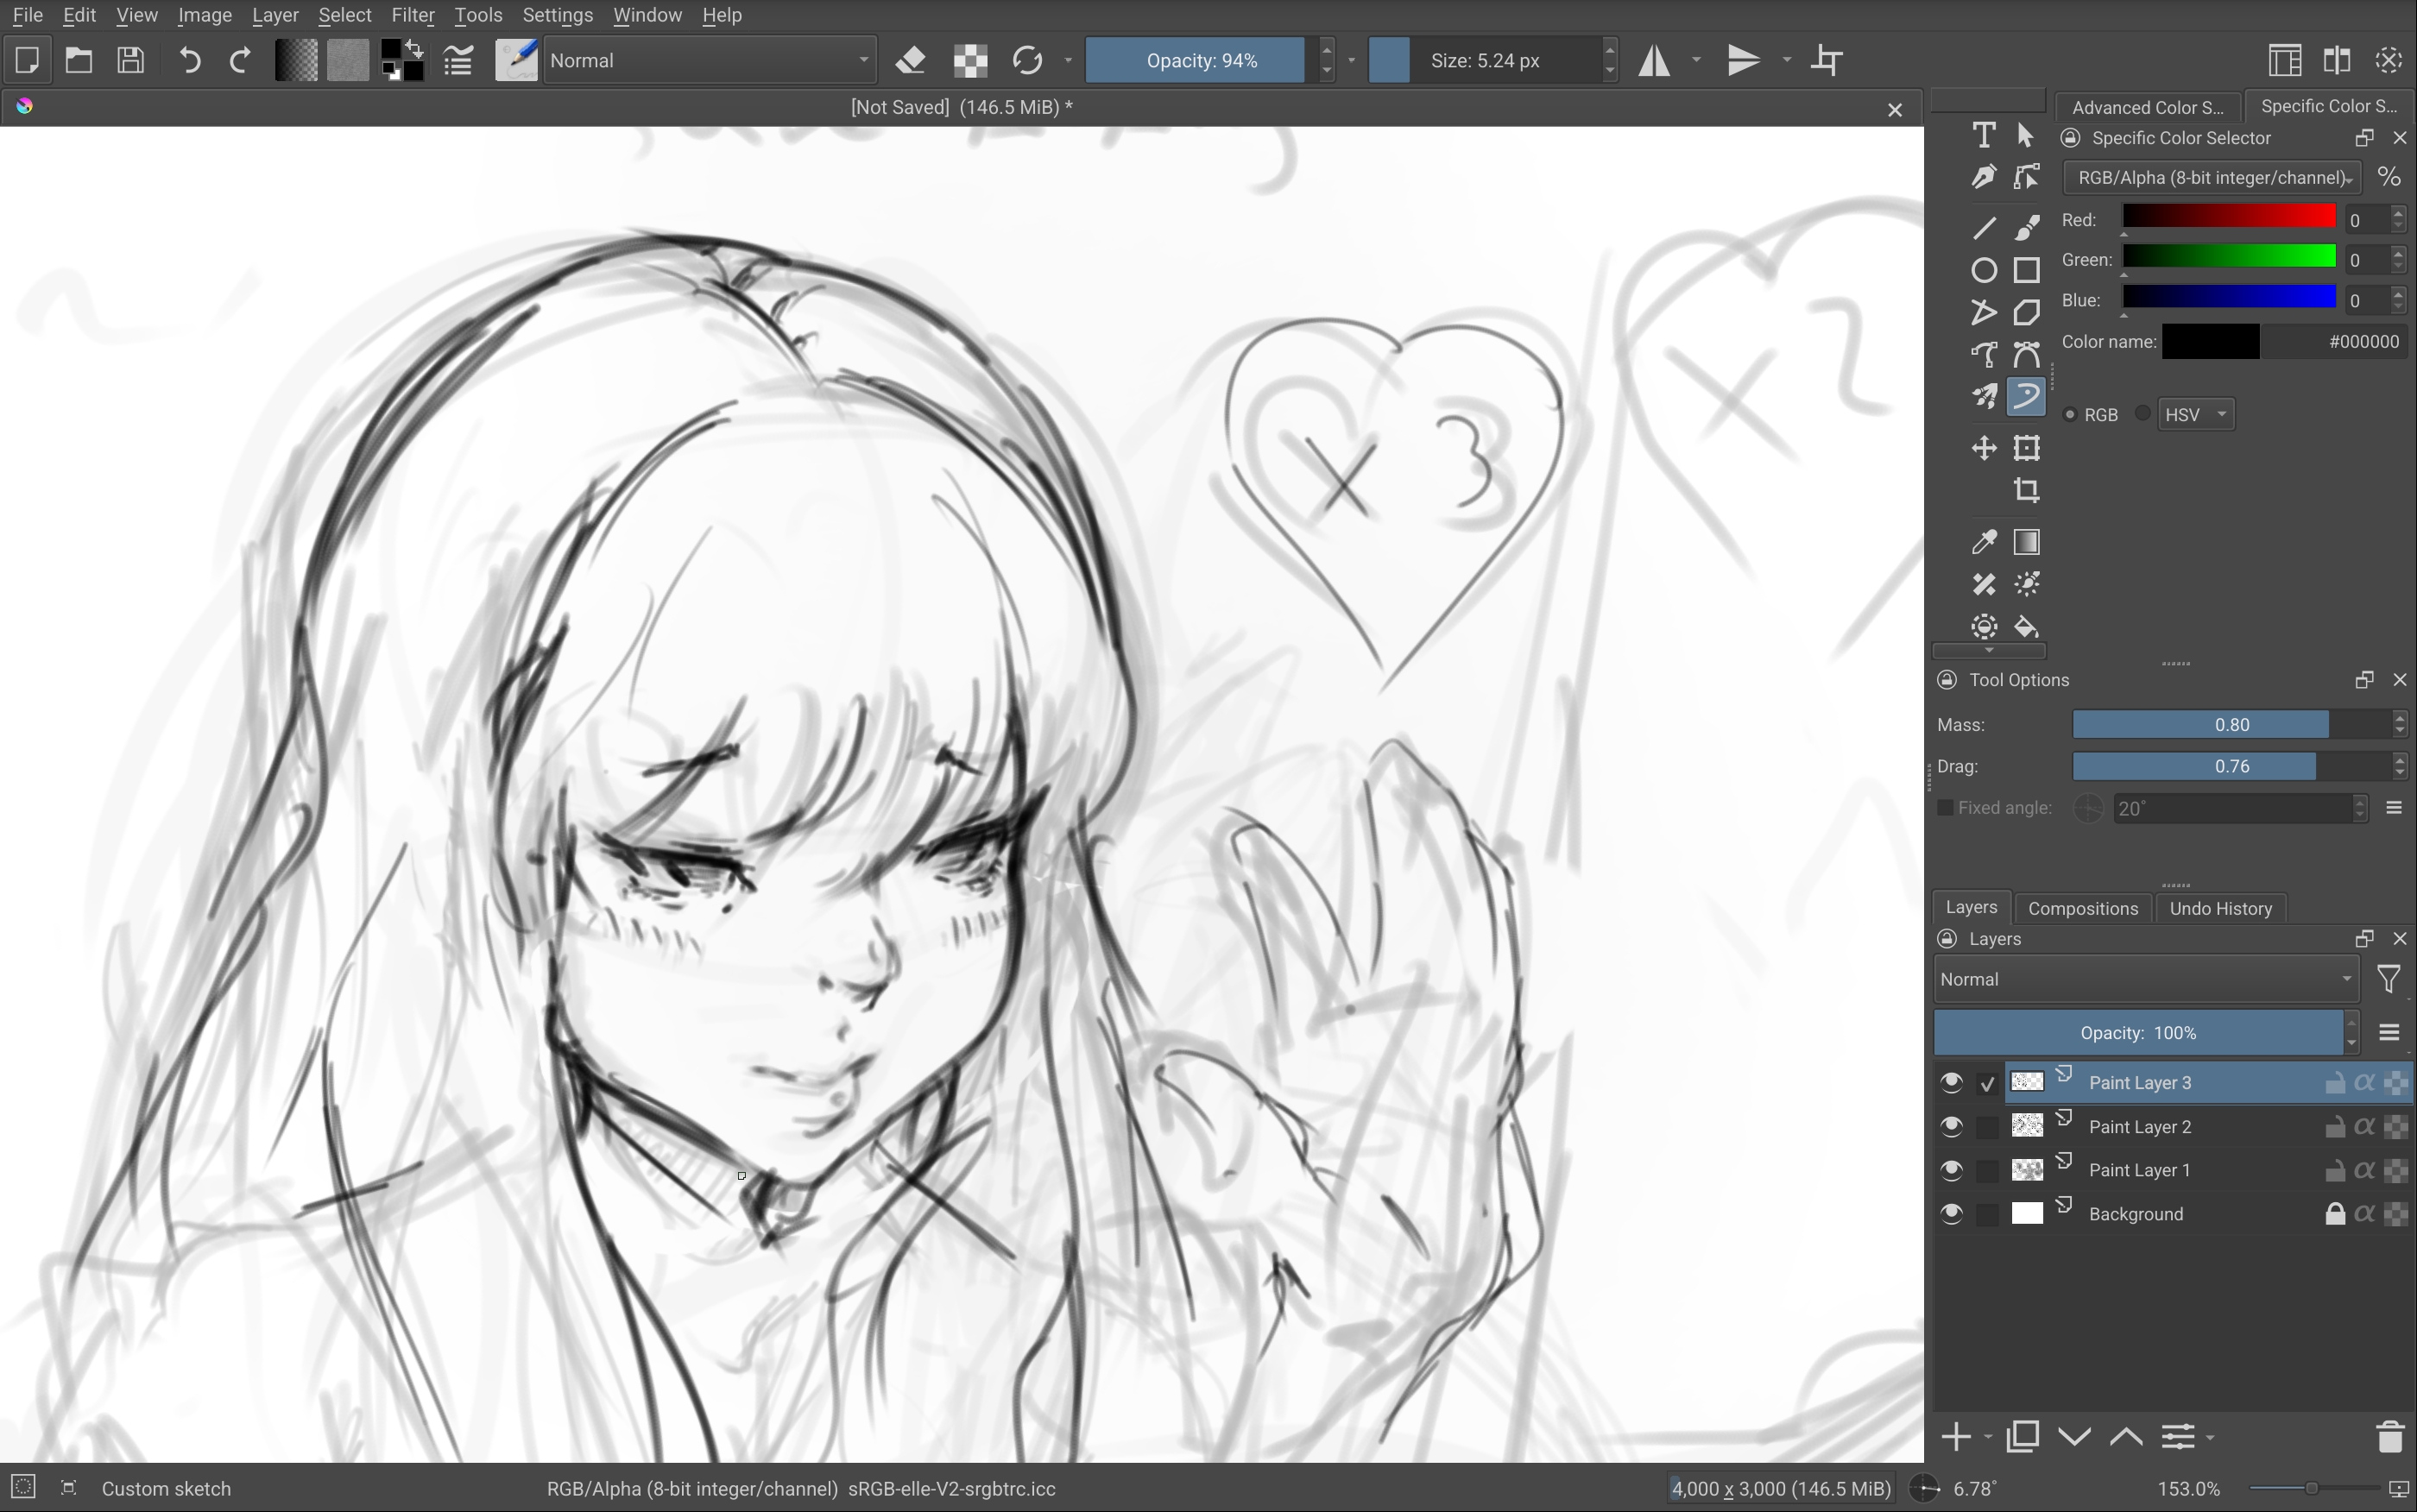Open the fill patterns selector
2417x1512 pixels.
click(347, 60)
